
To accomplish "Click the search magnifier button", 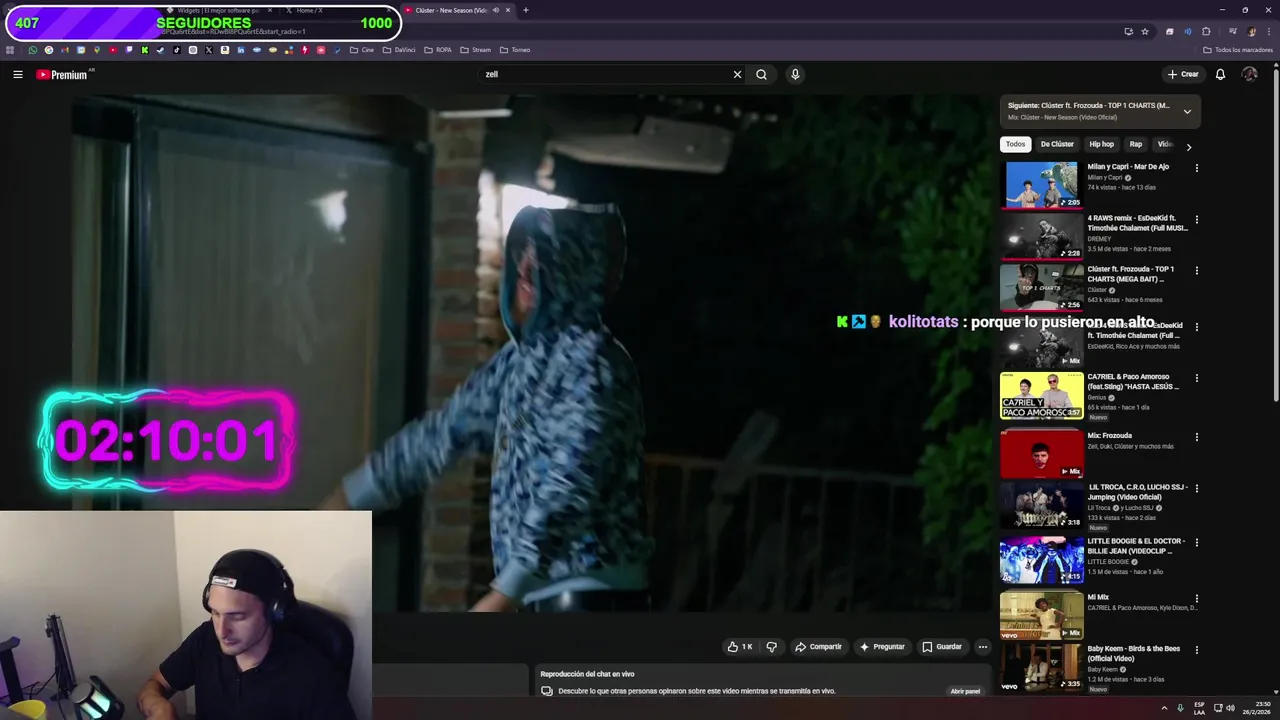I will [x=761, y=74].
